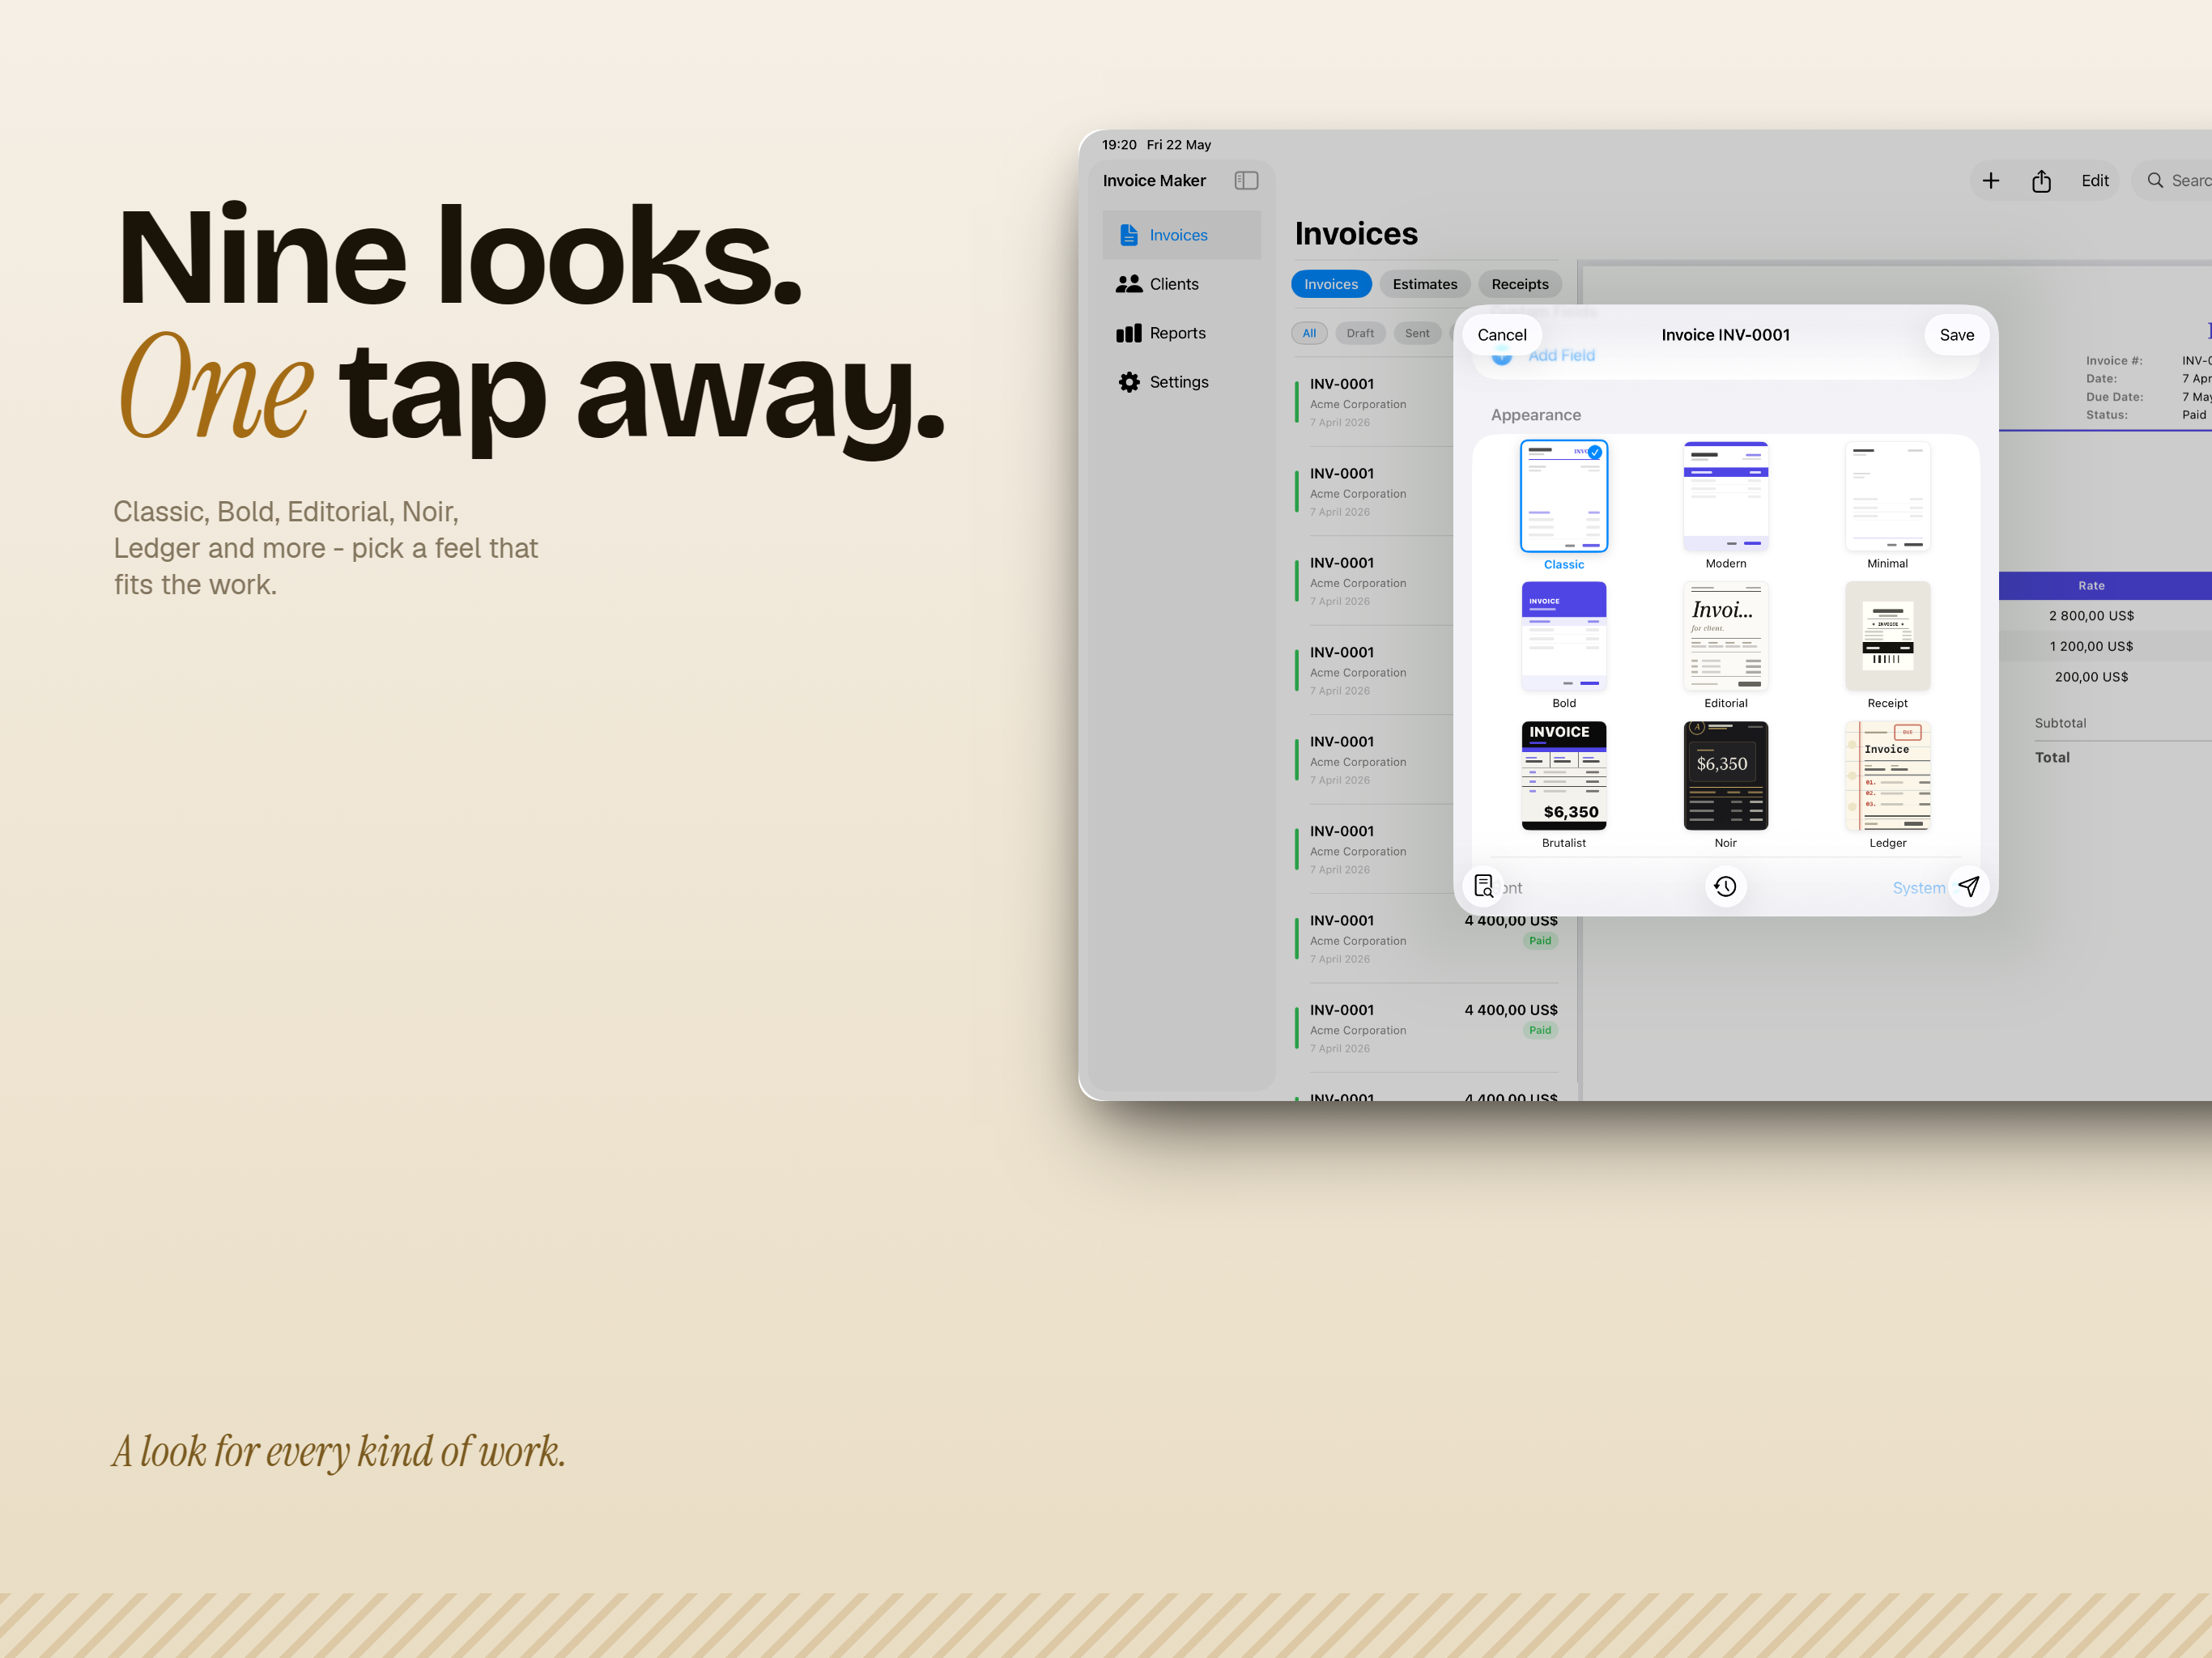
Task: Choose the Ledger invoice template
Action: click(1887, 776)
